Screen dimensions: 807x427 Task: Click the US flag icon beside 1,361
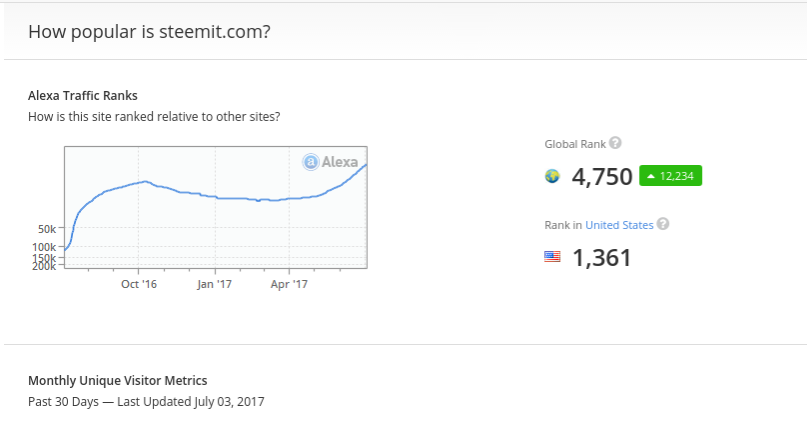[x=552, y=257]
